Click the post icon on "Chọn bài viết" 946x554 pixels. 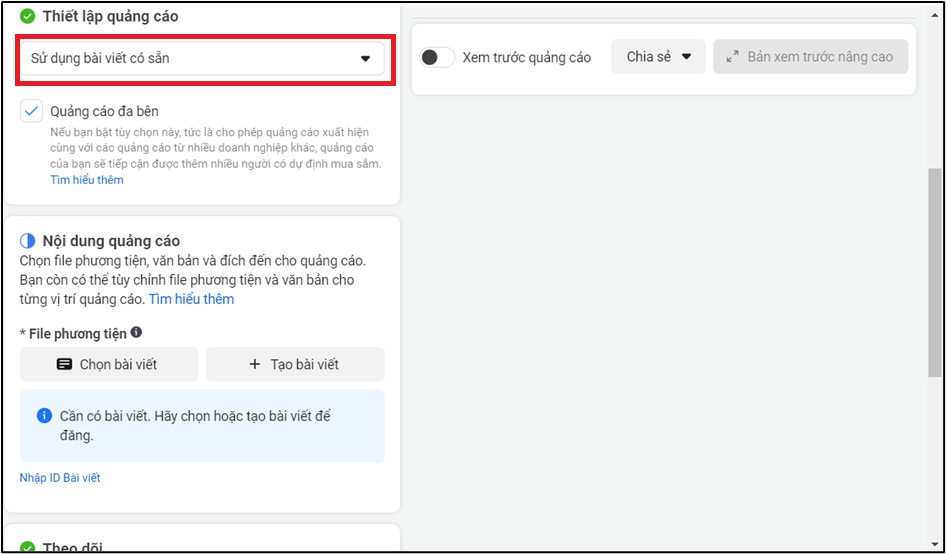coord(64,364)
